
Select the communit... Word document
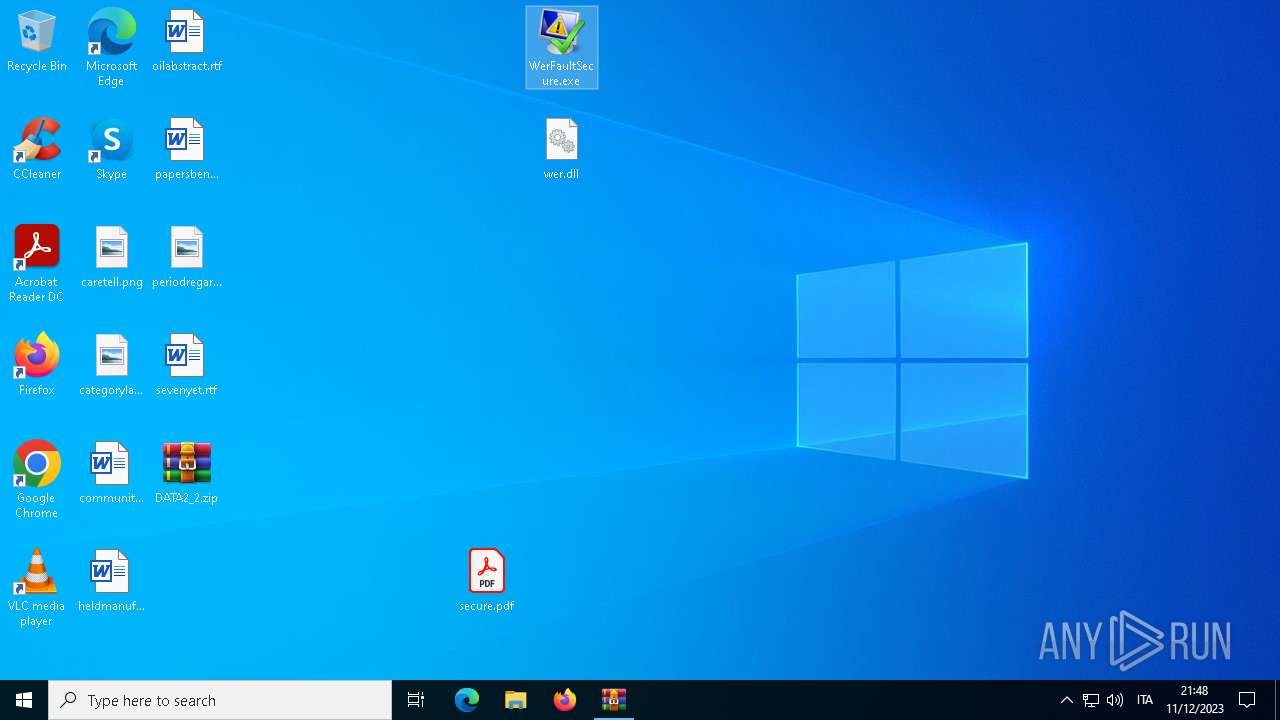(111, 474)
